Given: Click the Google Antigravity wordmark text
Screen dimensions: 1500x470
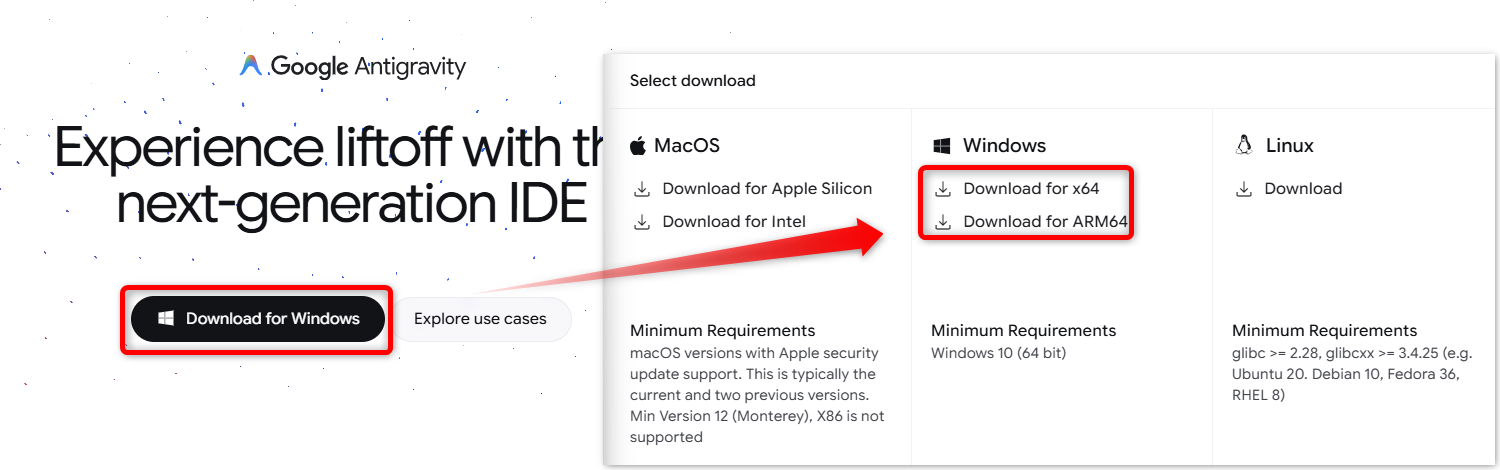Looking at the screenshot, I should [368, 67].
